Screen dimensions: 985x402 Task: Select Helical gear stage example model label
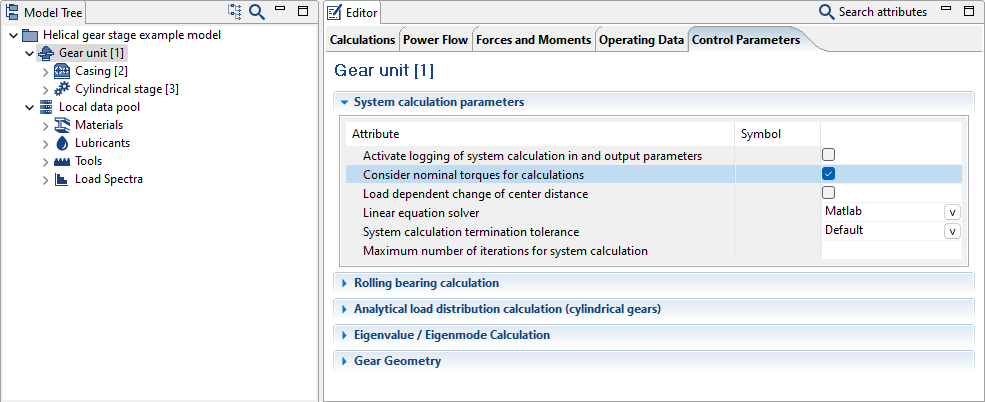(132, 35)
